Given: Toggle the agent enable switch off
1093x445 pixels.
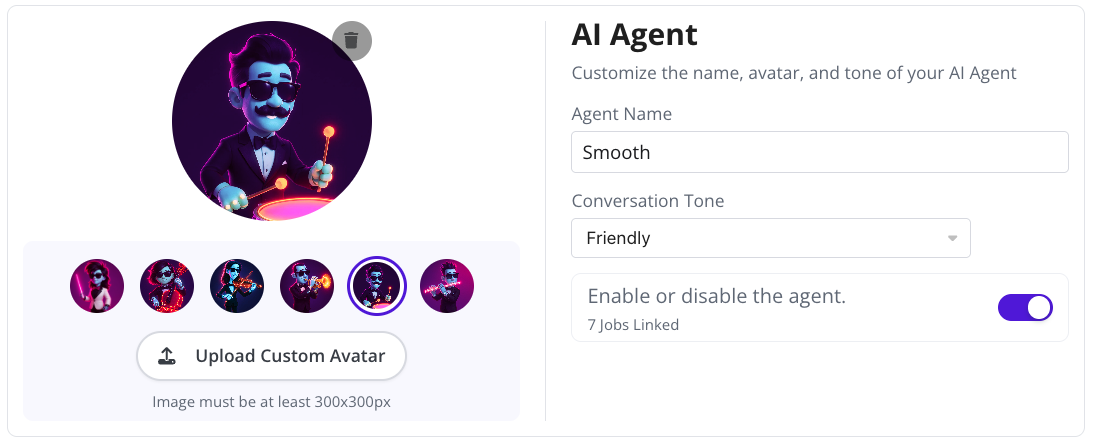Looking at the screenshot, I should (1025, 307).
